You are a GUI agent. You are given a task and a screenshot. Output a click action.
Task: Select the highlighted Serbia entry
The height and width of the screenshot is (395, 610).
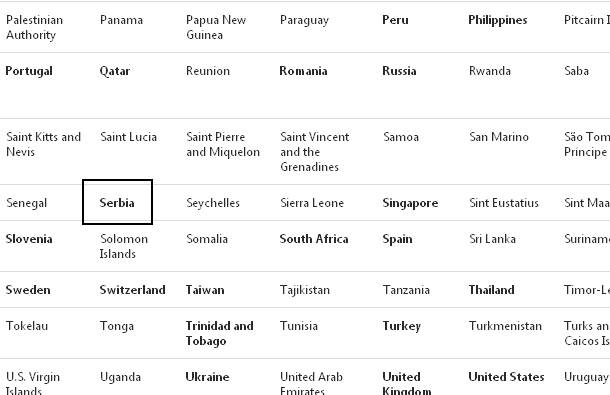coord(117,203)
